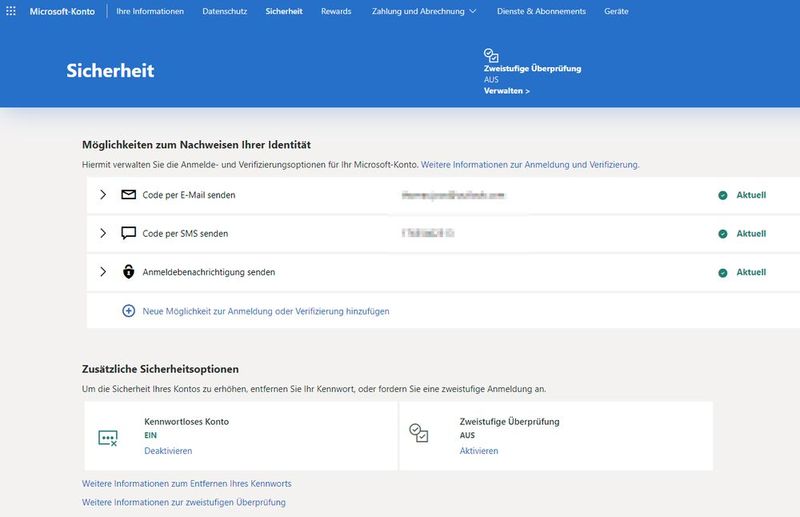The width and height of the screenshot is (800, 517).
Task: Expand the Code per E-Mail senden row
Action: coord(103,194)
